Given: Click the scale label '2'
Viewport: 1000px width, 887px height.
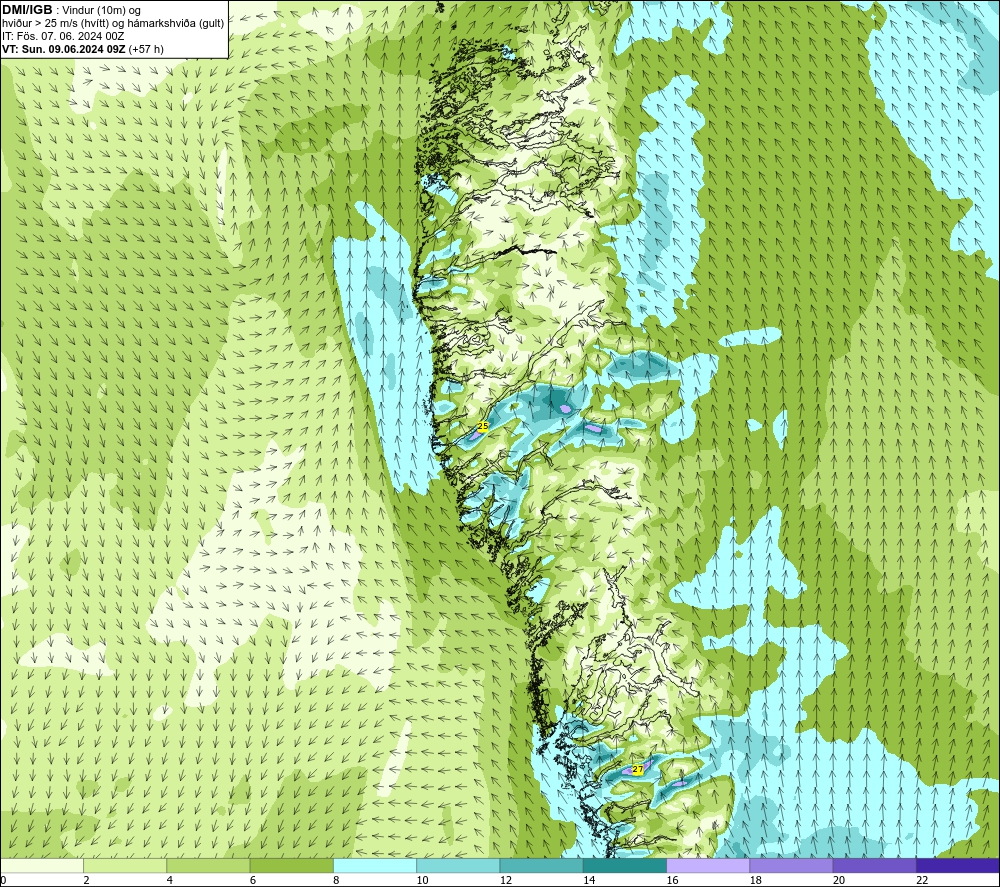Looking at the screenshot, I should click(86, 881).
